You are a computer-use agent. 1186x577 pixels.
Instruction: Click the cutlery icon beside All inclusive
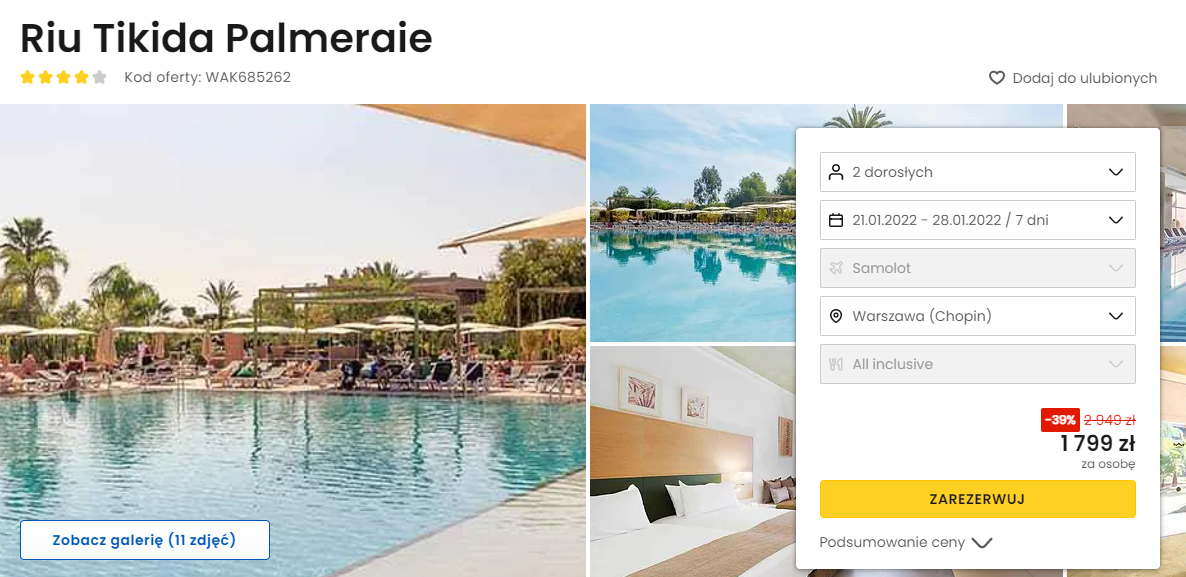click(x=836, y=364)
